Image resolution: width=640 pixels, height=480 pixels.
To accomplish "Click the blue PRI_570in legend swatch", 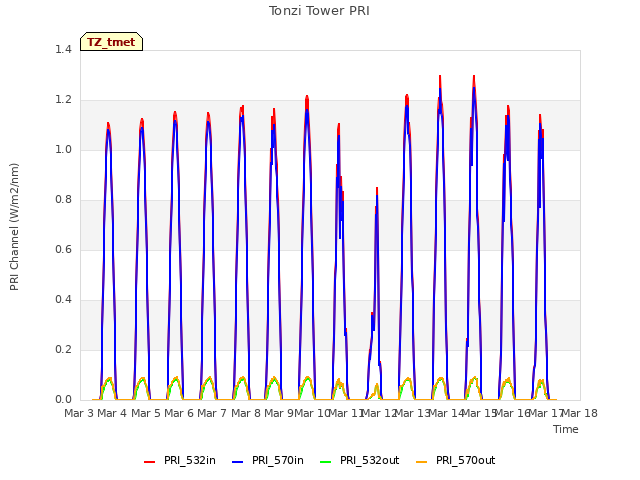I will coord(238,462).
